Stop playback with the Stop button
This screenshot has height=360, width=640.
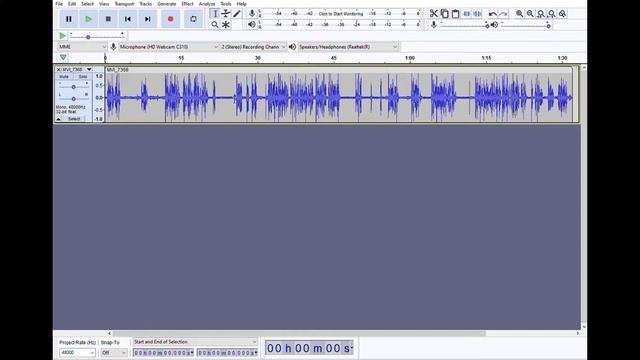pyautogui.click(x=108, y=19)
